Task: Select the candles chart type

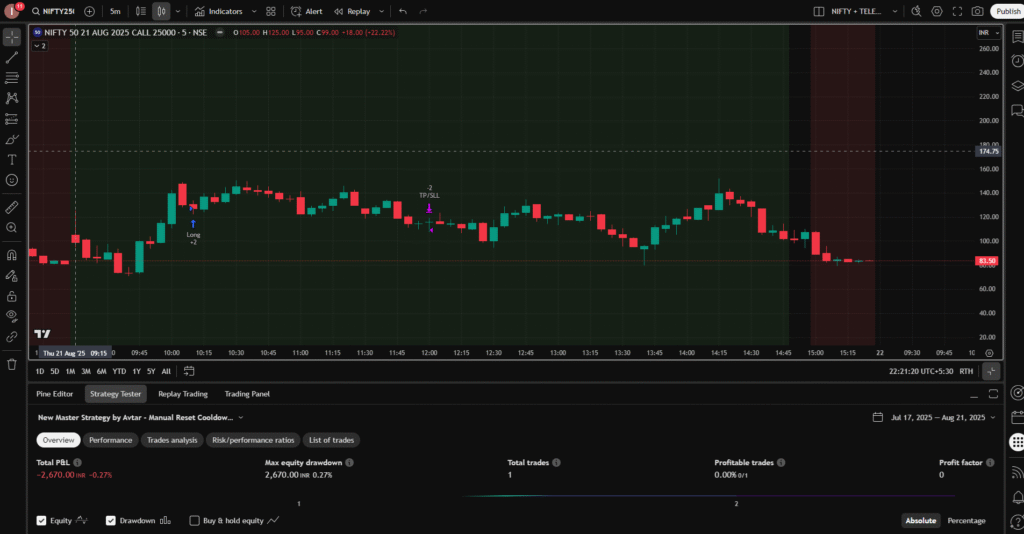Action: tap(161, 11)
